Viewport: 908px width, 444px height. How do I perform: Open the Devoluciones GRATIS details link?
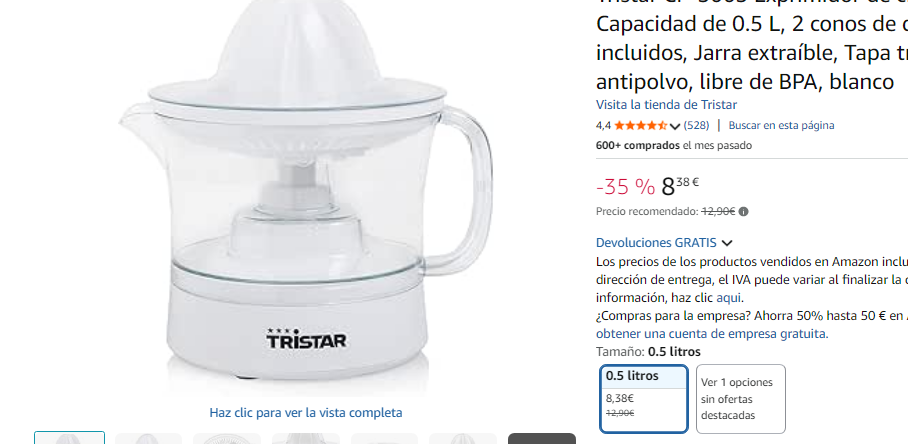[656, 243]
